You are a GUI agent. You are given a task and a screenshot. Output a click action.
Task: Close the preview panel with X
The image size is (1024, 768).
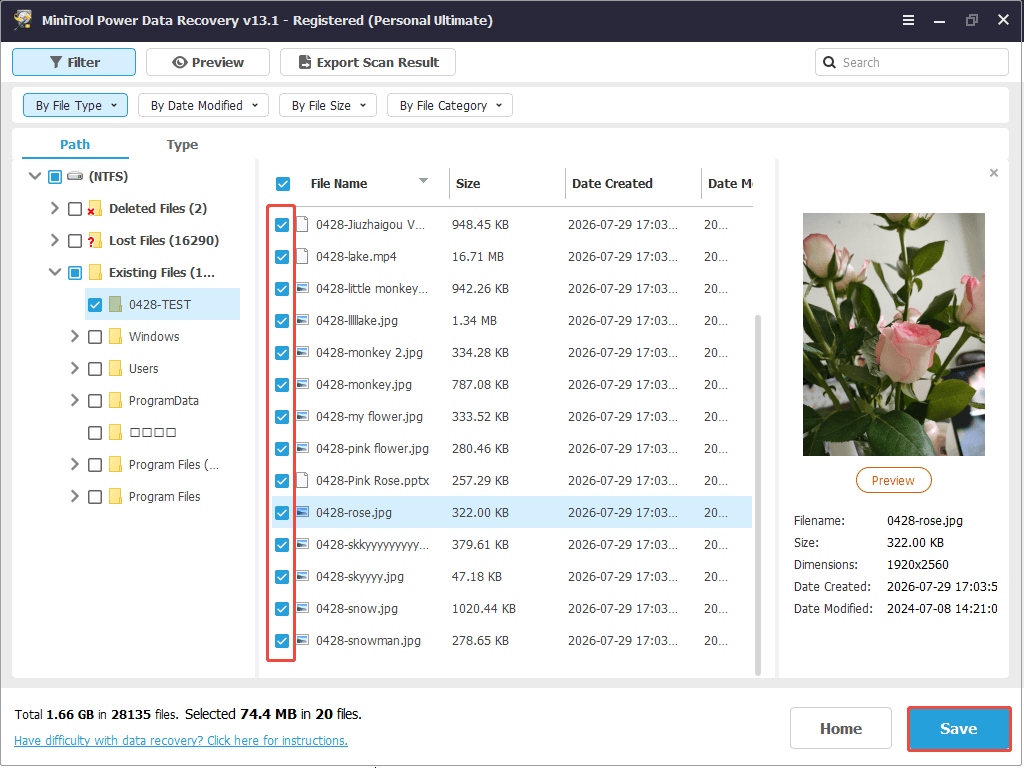coord(993,173)
